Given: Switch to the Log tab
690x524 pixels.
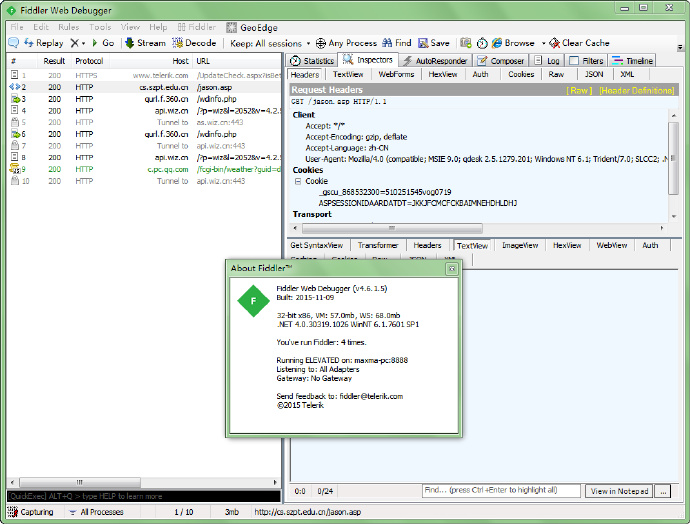Looking at the screenshot, I should [x=547, y=61].
